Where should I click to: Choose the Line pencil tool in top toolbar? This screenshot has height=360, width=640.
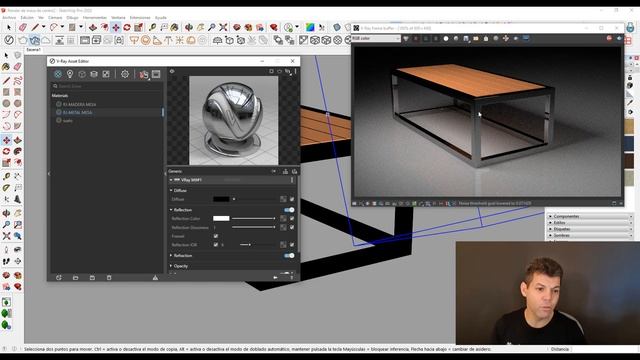35,27
